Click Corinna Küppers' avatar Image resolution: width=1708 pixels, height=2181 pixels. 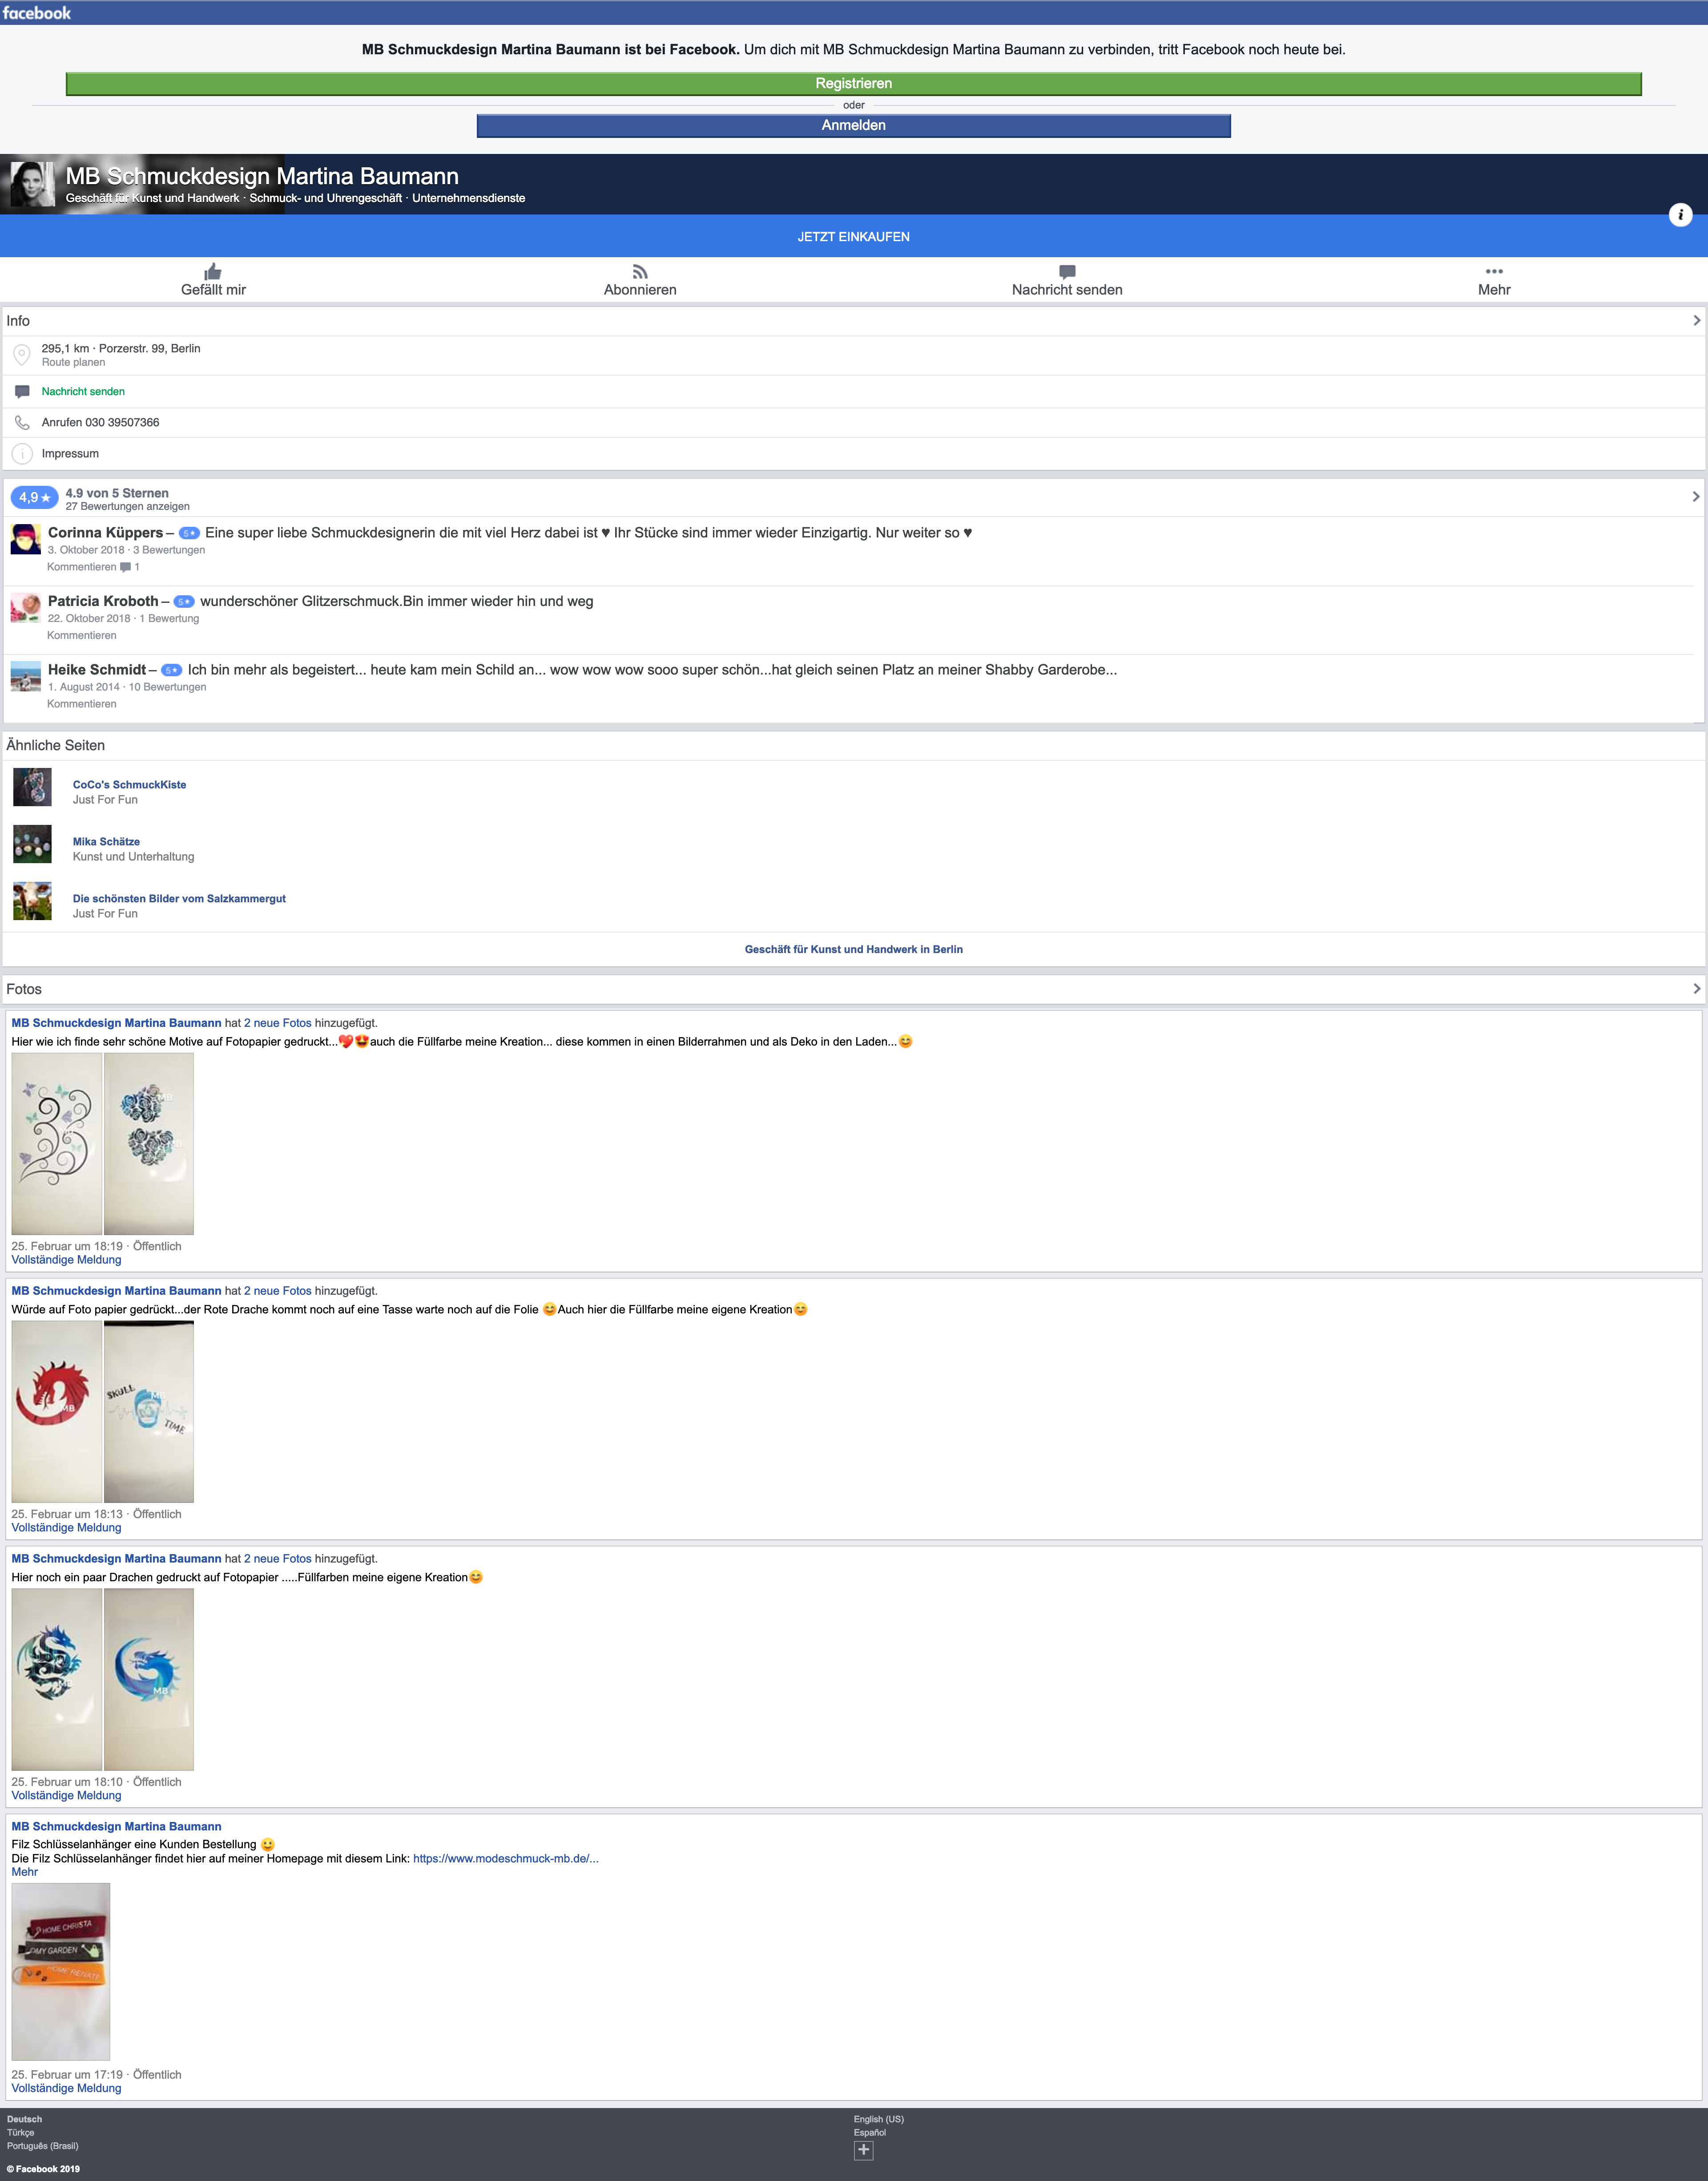(26, 538)
